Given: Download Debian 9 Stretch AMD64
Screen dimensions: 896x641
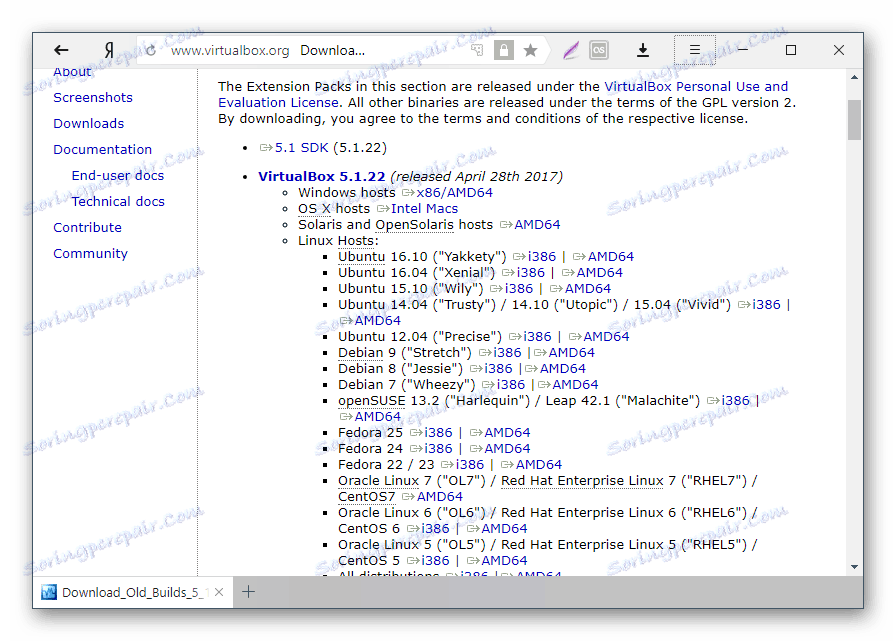Looking at the screenshot, I should point(571,352).
